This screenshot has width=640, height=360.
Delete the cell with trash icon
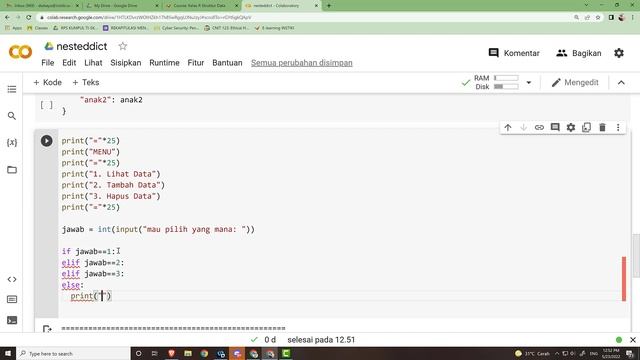click(602, 127)
